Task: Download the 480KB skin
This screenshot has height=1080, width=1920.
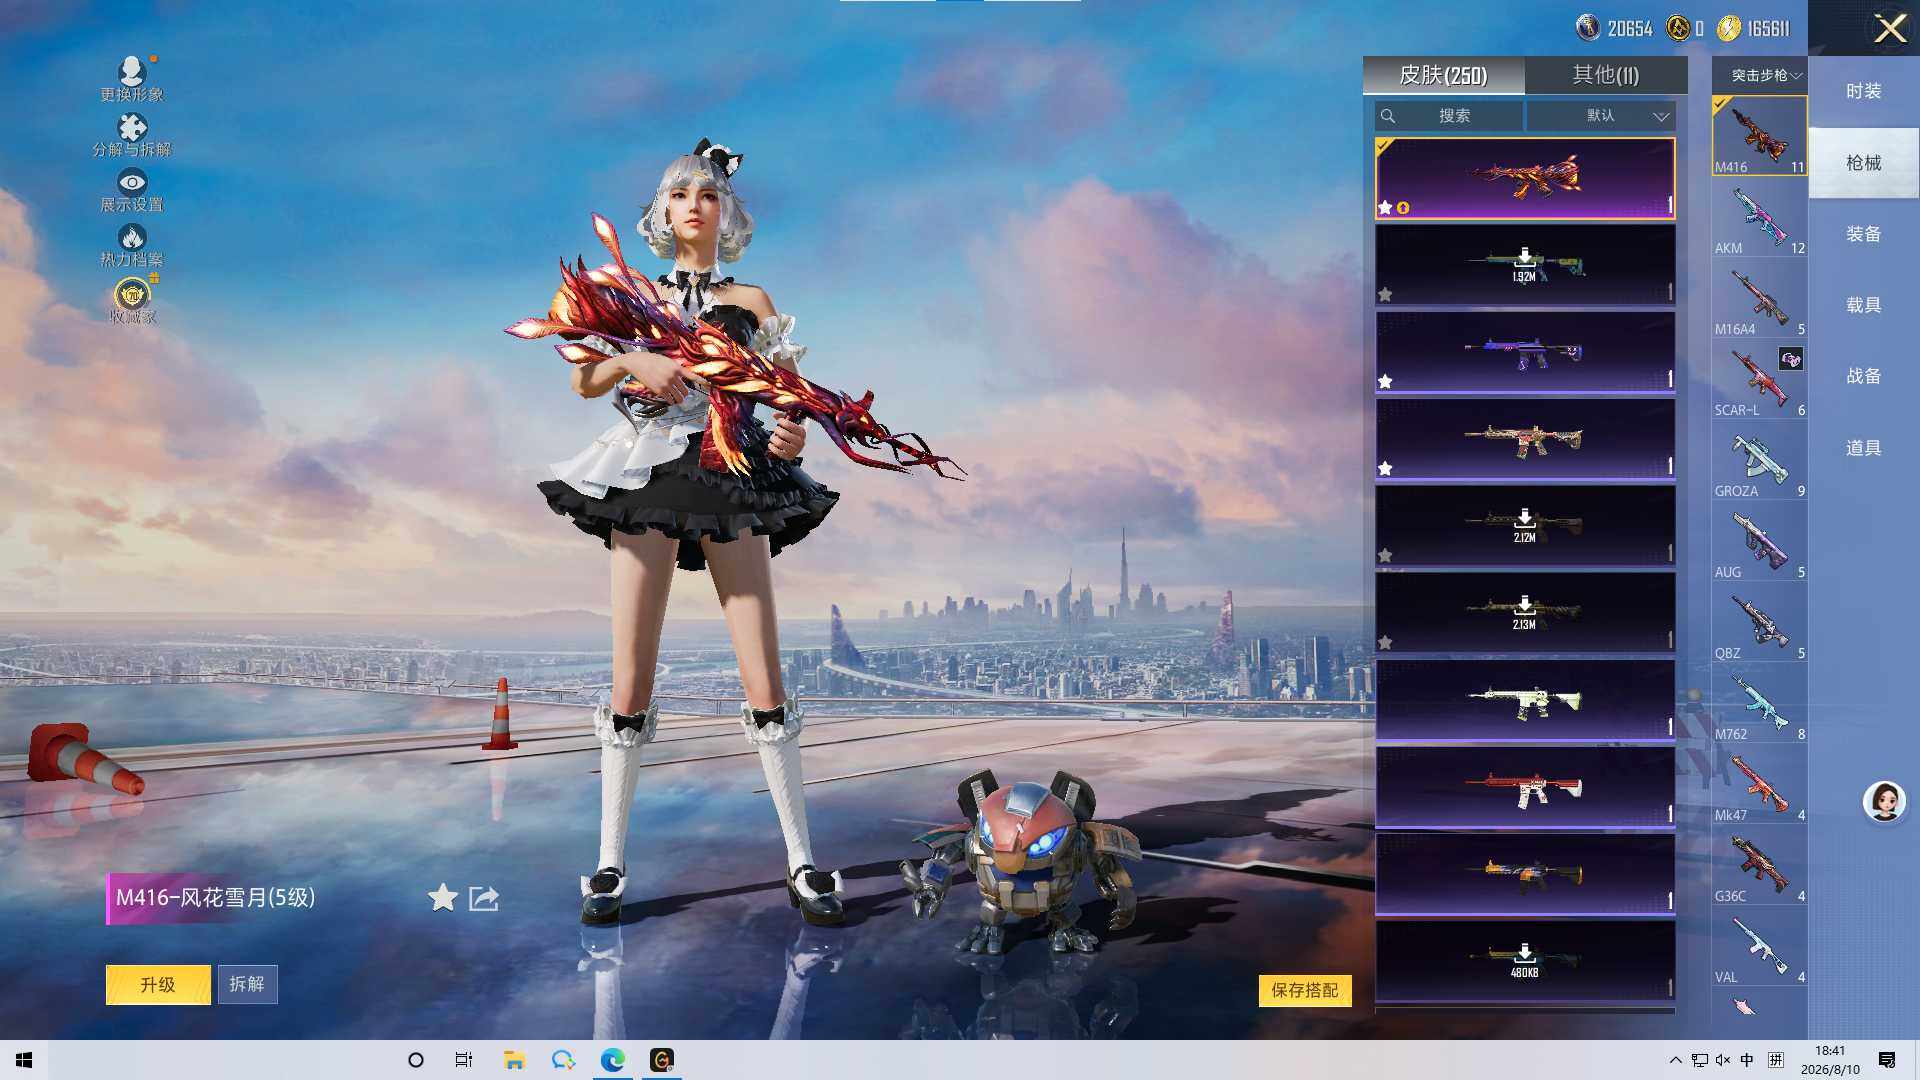Action: 1524,960
